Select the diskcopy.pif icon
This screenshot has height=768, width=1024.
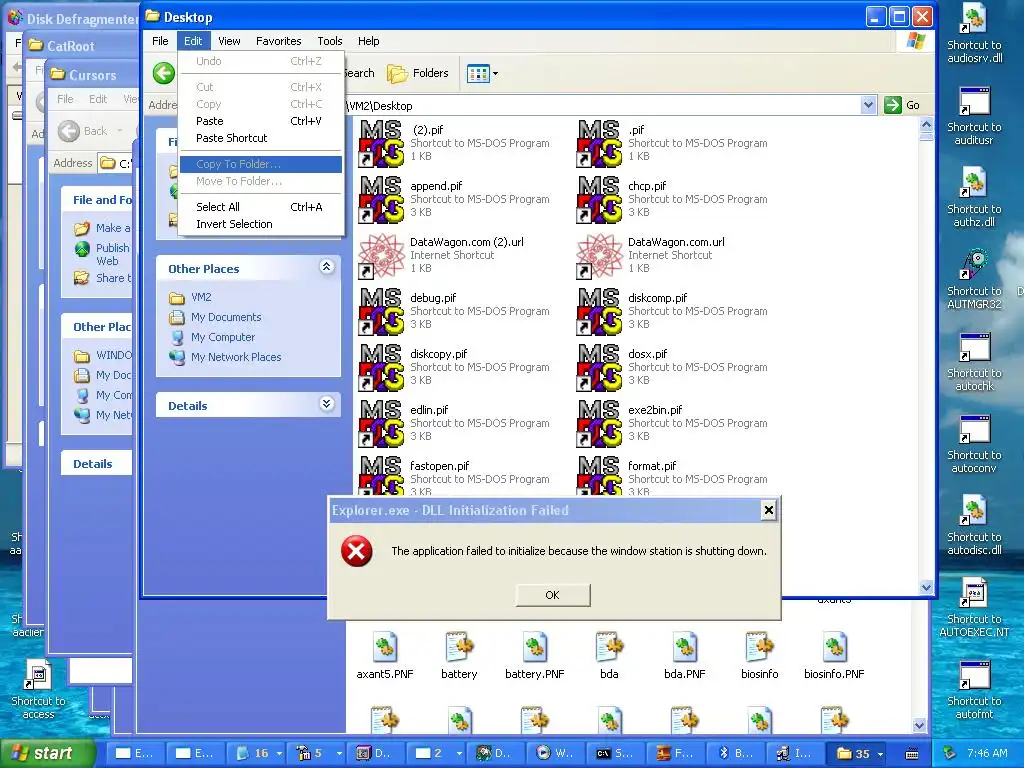point(381,368)
